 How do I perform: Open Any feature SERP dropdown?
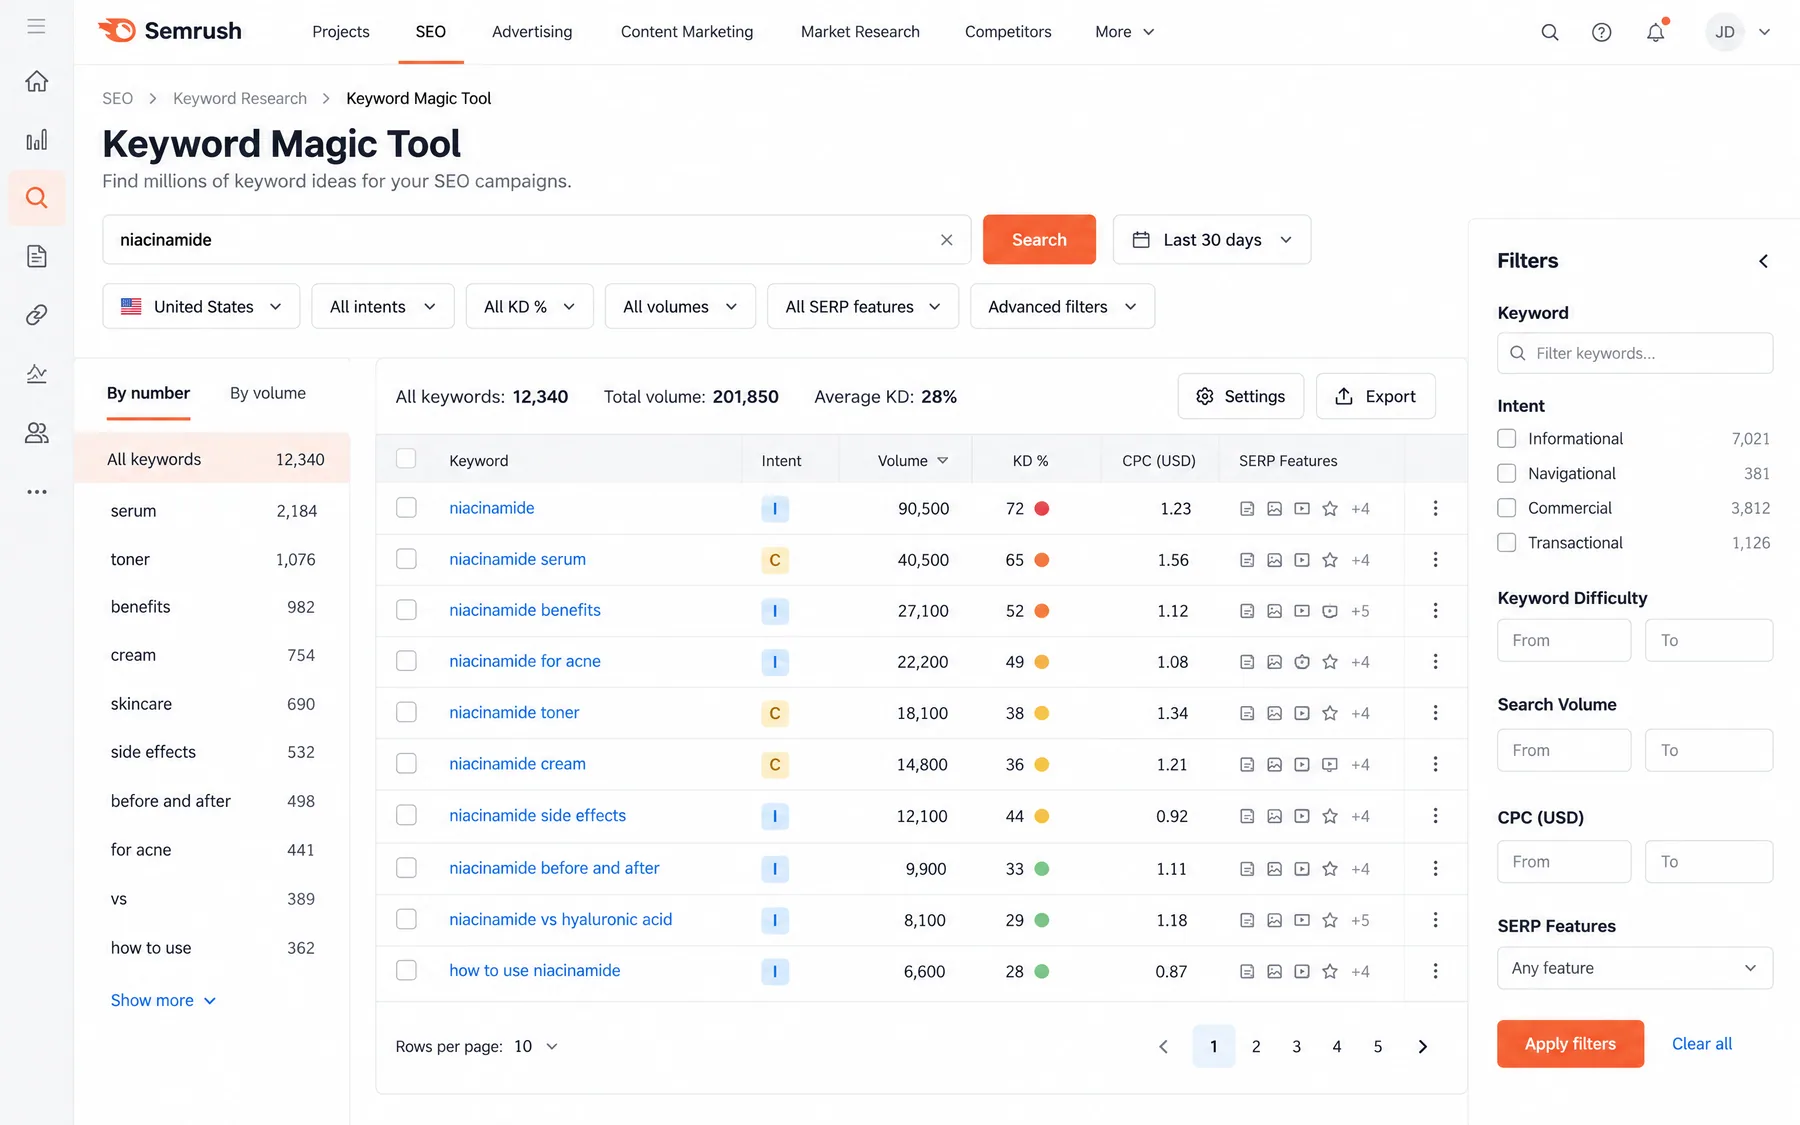(x=1635, y=968)
